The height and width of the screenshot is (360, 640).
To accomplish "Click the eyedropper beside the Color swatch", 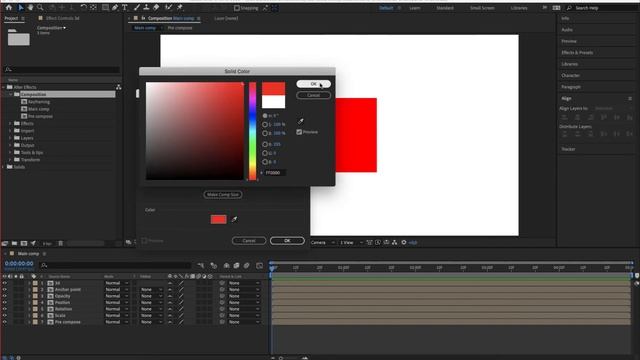I will [x=234, y=220].
